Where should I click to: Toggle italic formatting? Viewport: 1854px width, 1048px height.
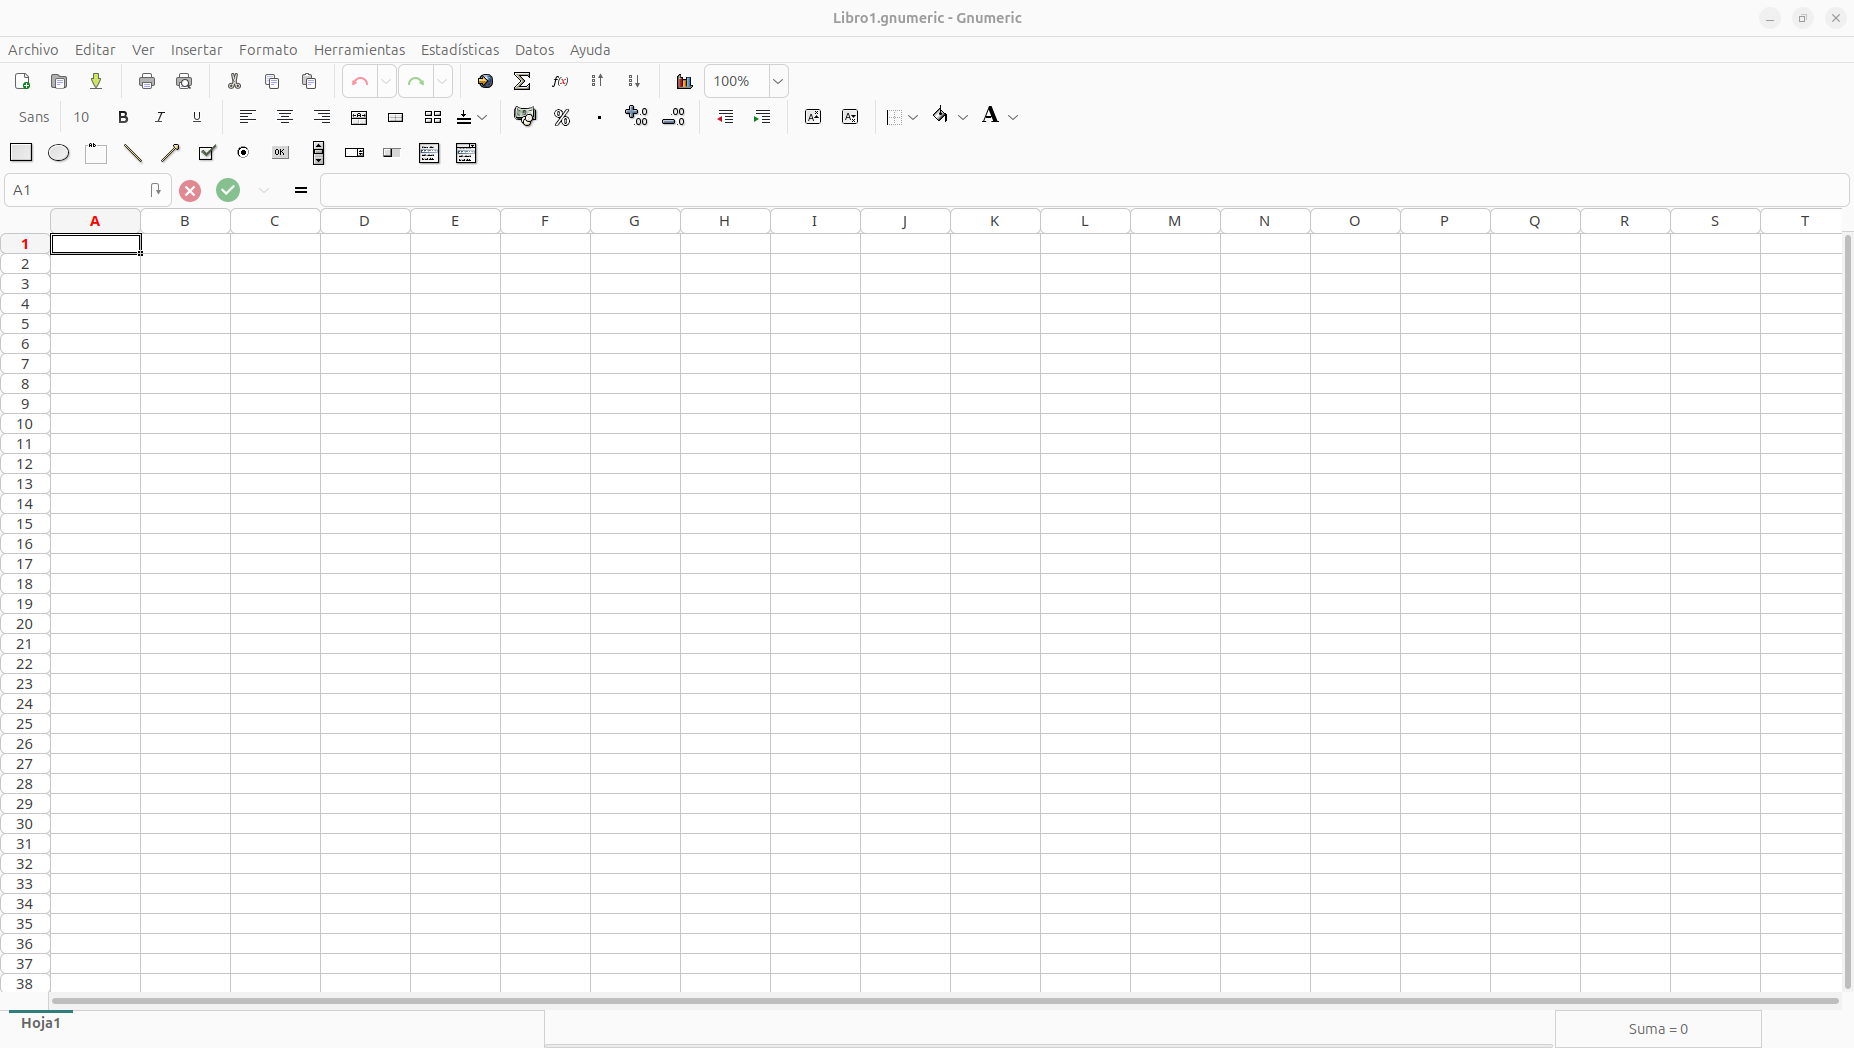(160, 117)
